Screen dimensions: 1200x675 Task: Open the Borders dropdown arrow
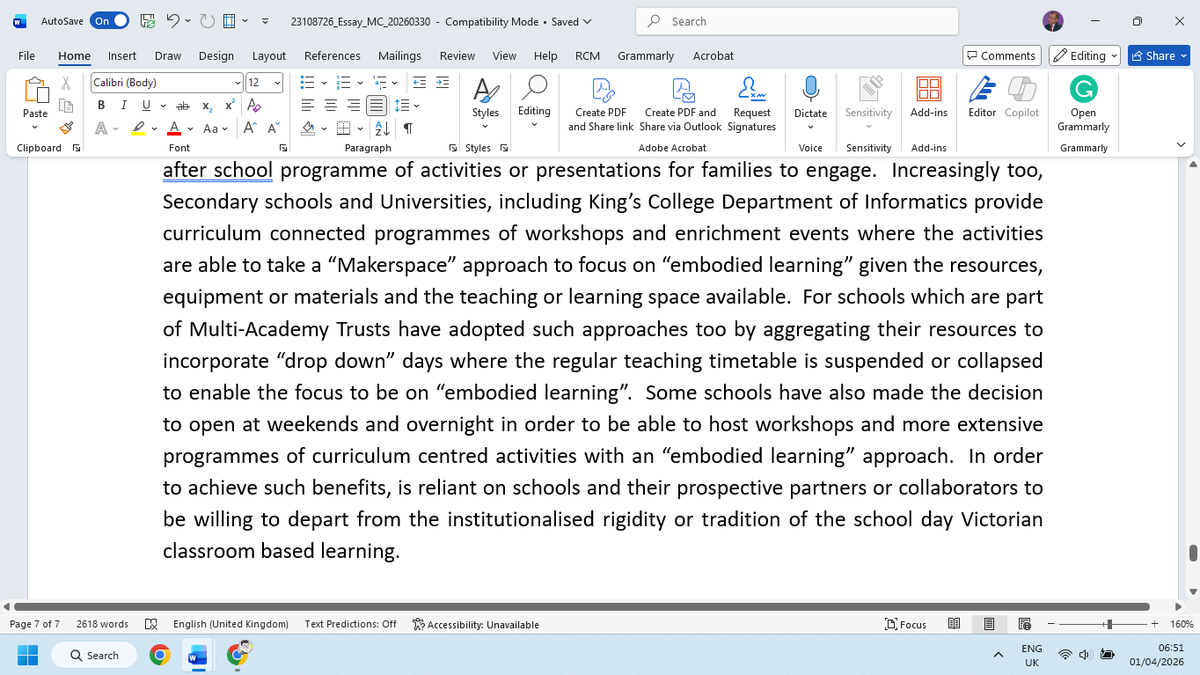tap(358, 127)
